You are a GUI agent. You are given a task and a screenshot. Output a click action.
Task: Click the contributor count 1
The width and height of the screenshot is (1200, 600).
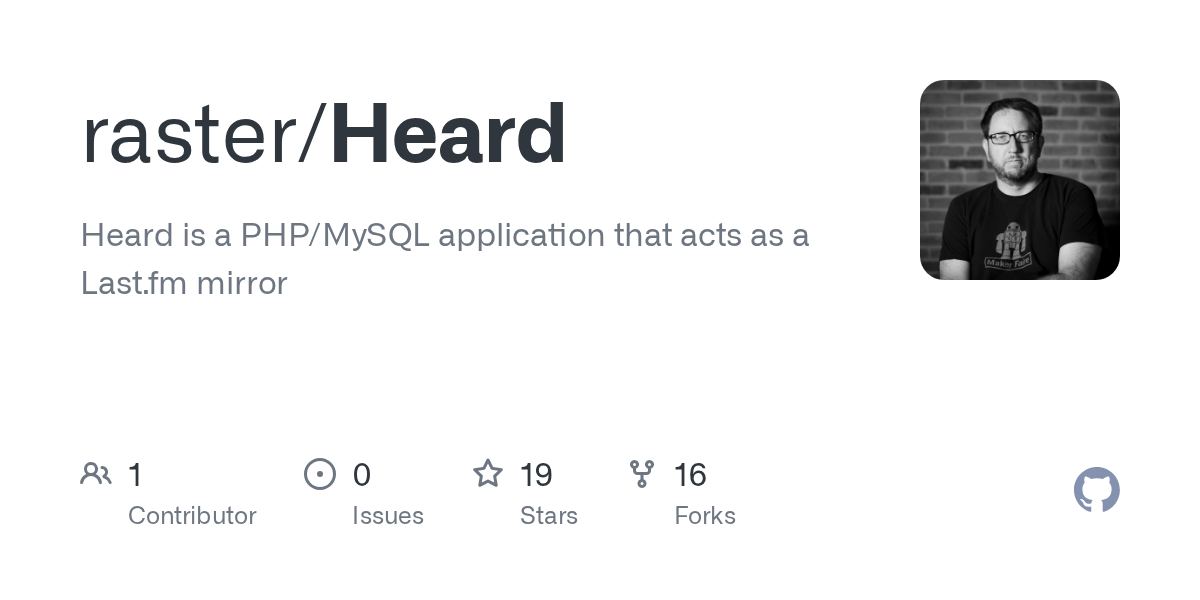tap(135, 475)
